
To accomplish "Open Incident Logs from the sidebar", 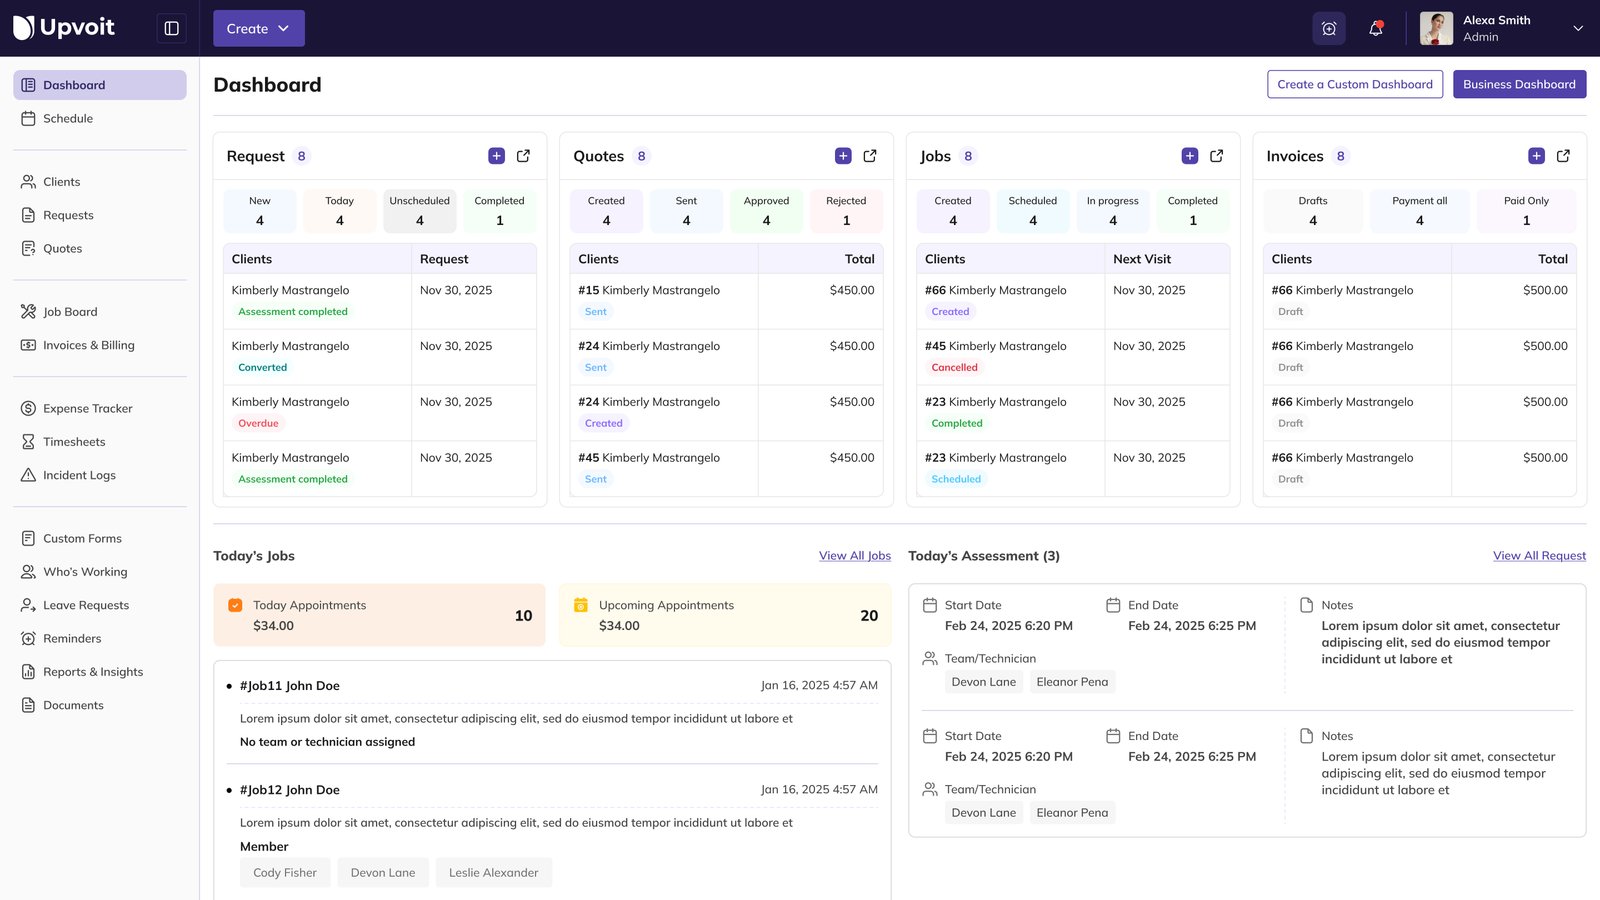I will click(79, 475).
